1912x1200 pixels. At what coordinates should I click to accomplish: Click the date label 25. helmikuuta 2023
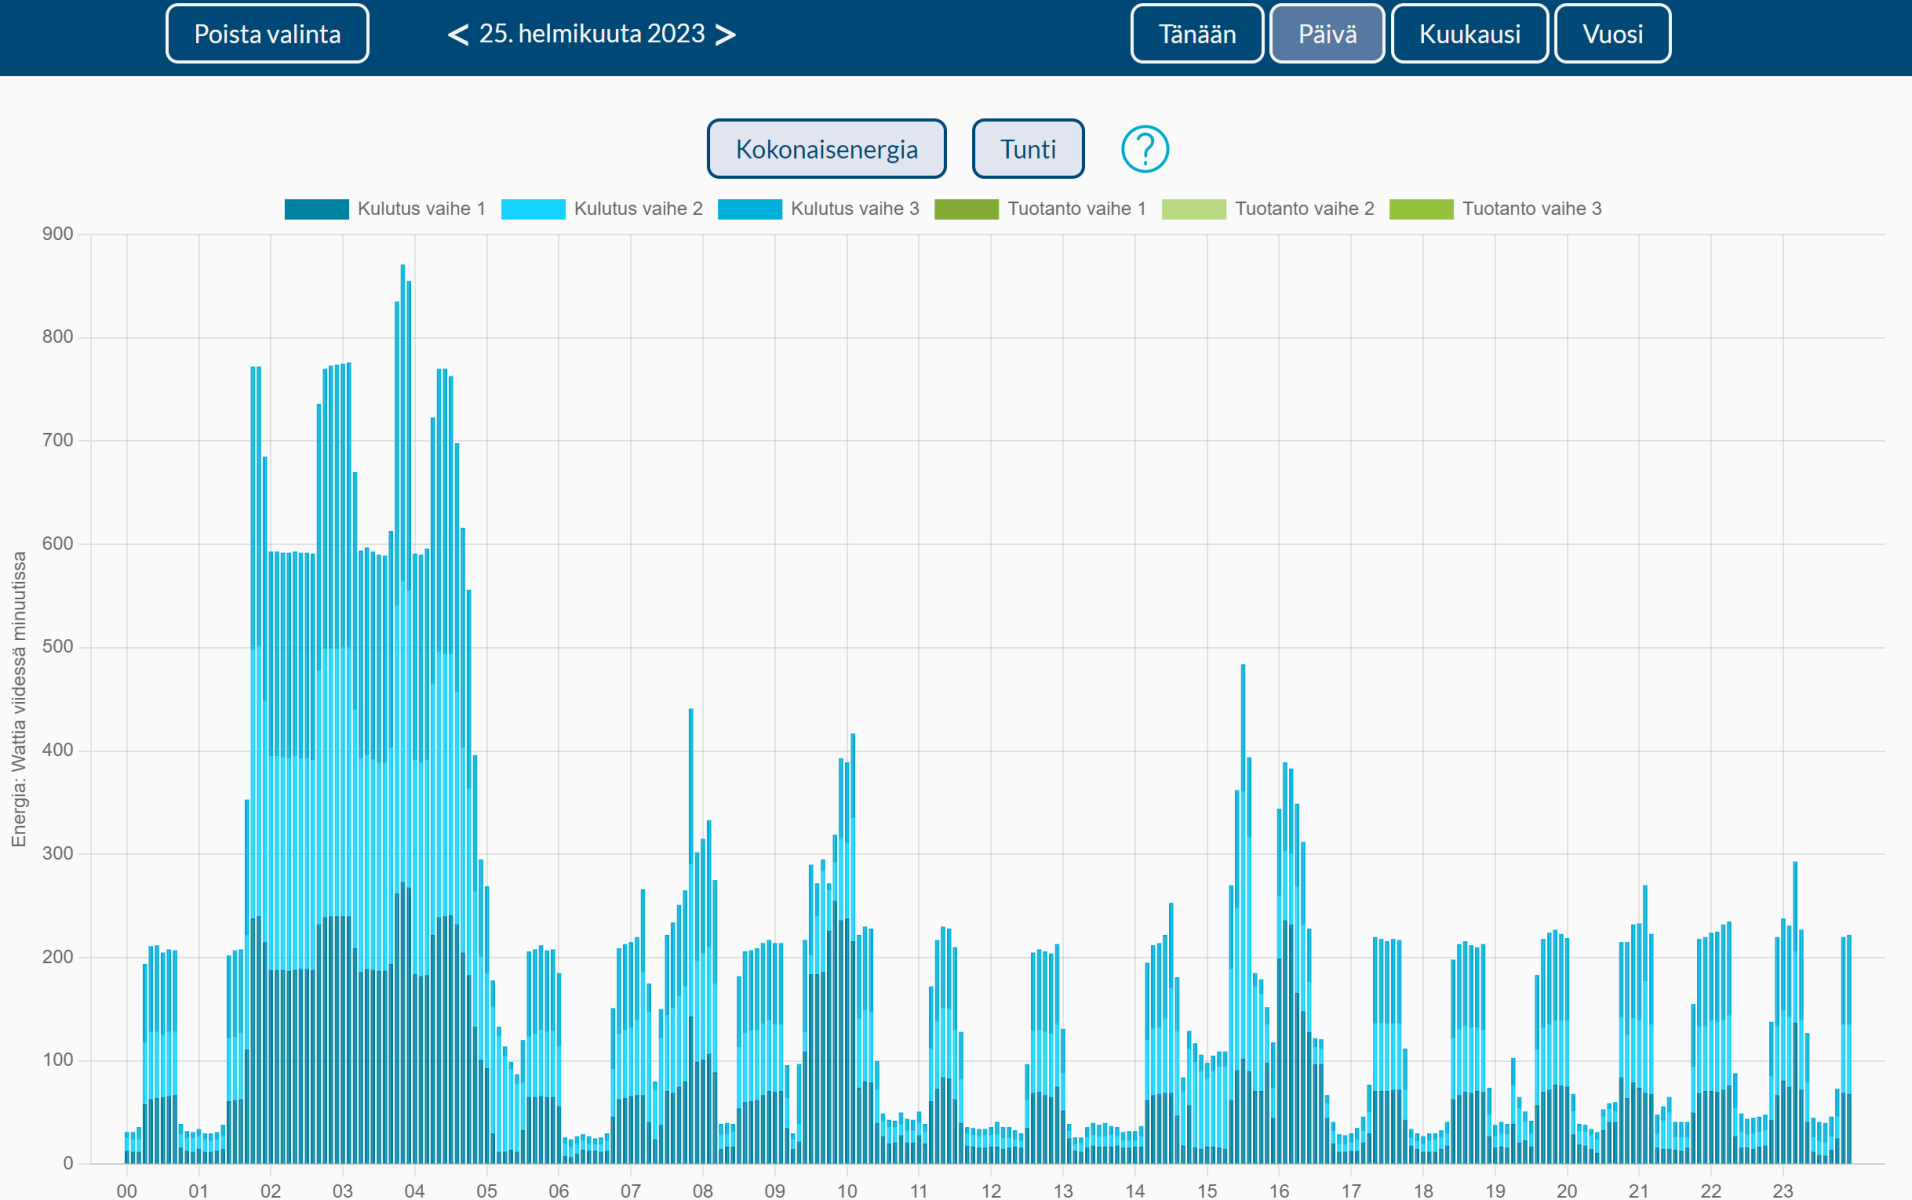[x=592, y=34]
